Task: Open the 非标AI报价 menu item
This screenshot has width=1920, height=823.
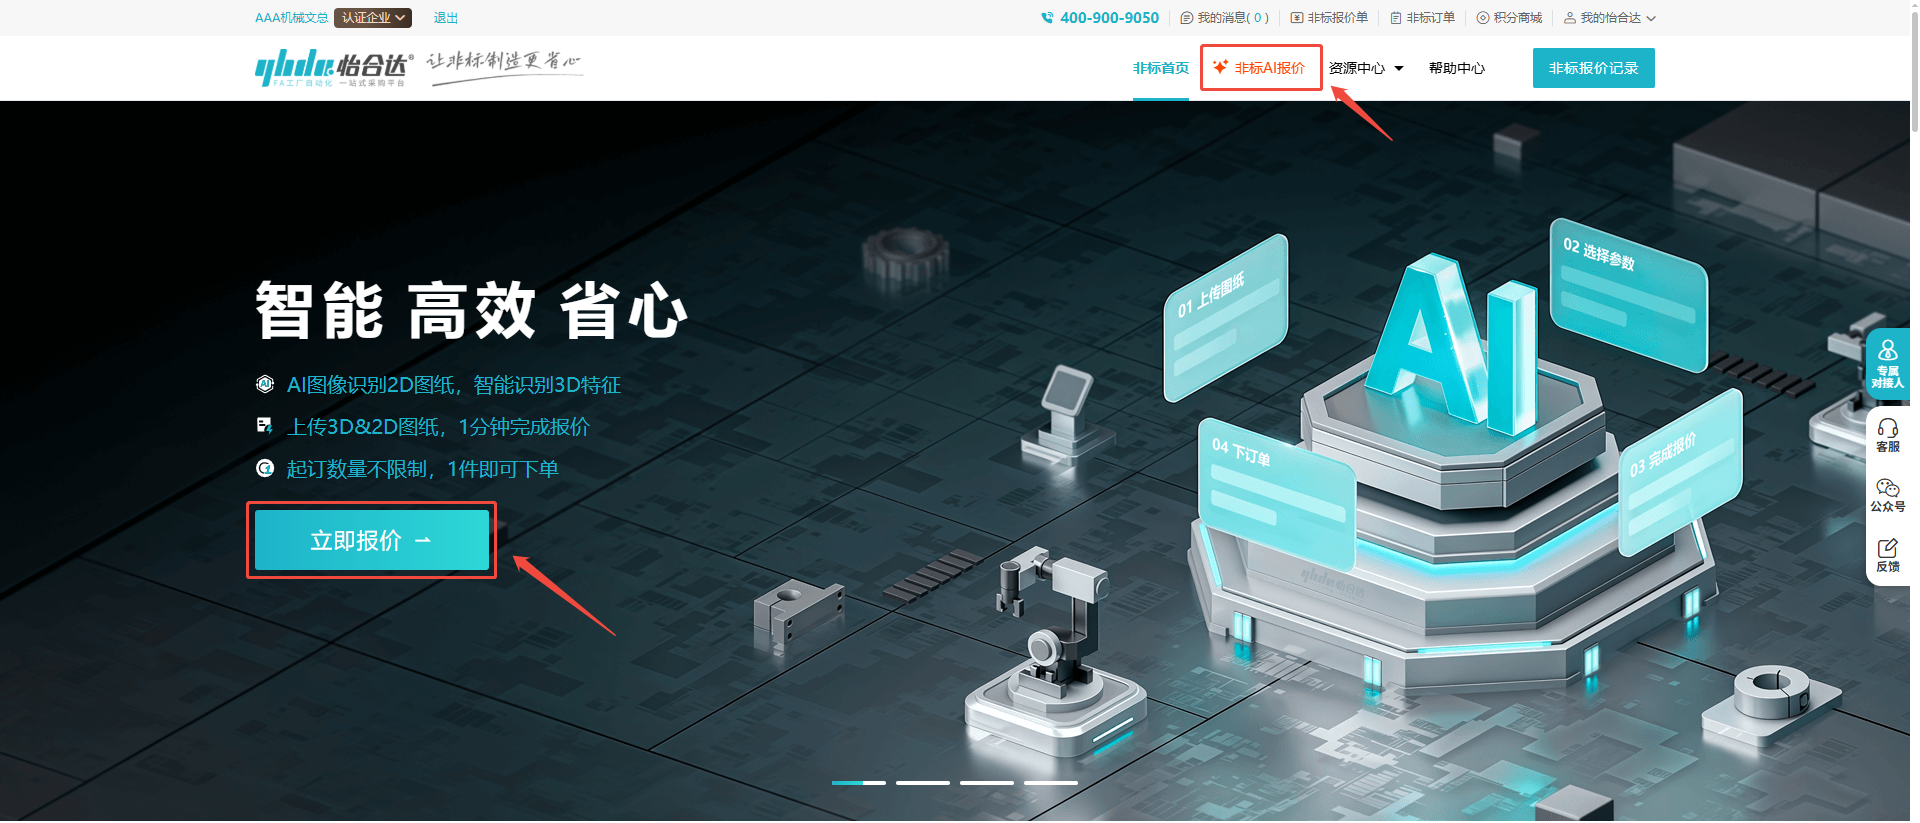Action: [x=1260, y=68]
